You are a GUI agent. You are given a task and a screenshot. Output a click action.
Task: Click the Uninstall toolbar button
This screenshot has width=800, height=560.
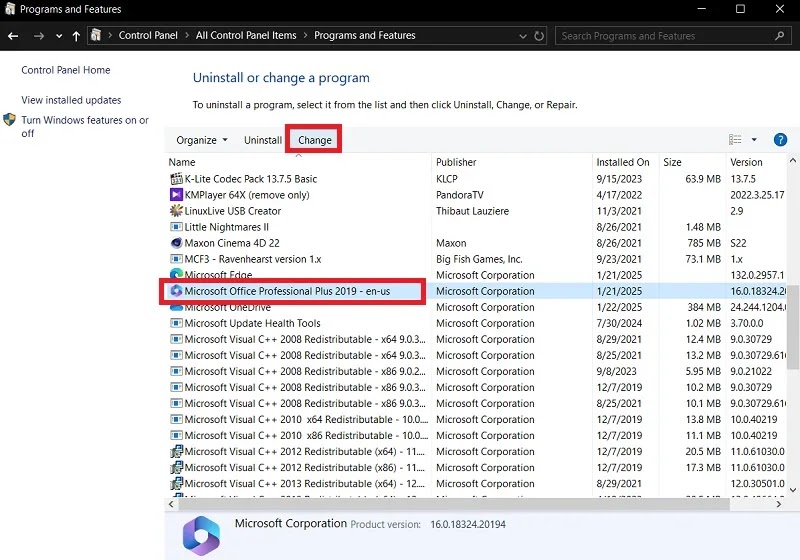pos(263,140)
